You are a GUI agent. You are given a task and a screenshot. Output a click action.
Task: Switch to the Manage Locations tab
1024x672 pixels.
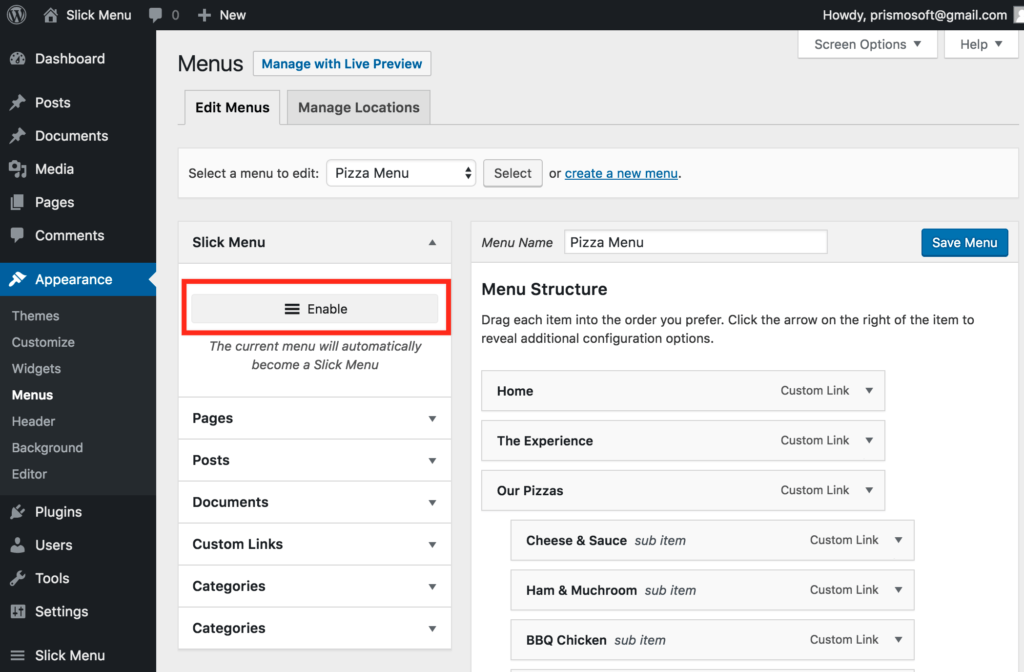tap(357, 106)
